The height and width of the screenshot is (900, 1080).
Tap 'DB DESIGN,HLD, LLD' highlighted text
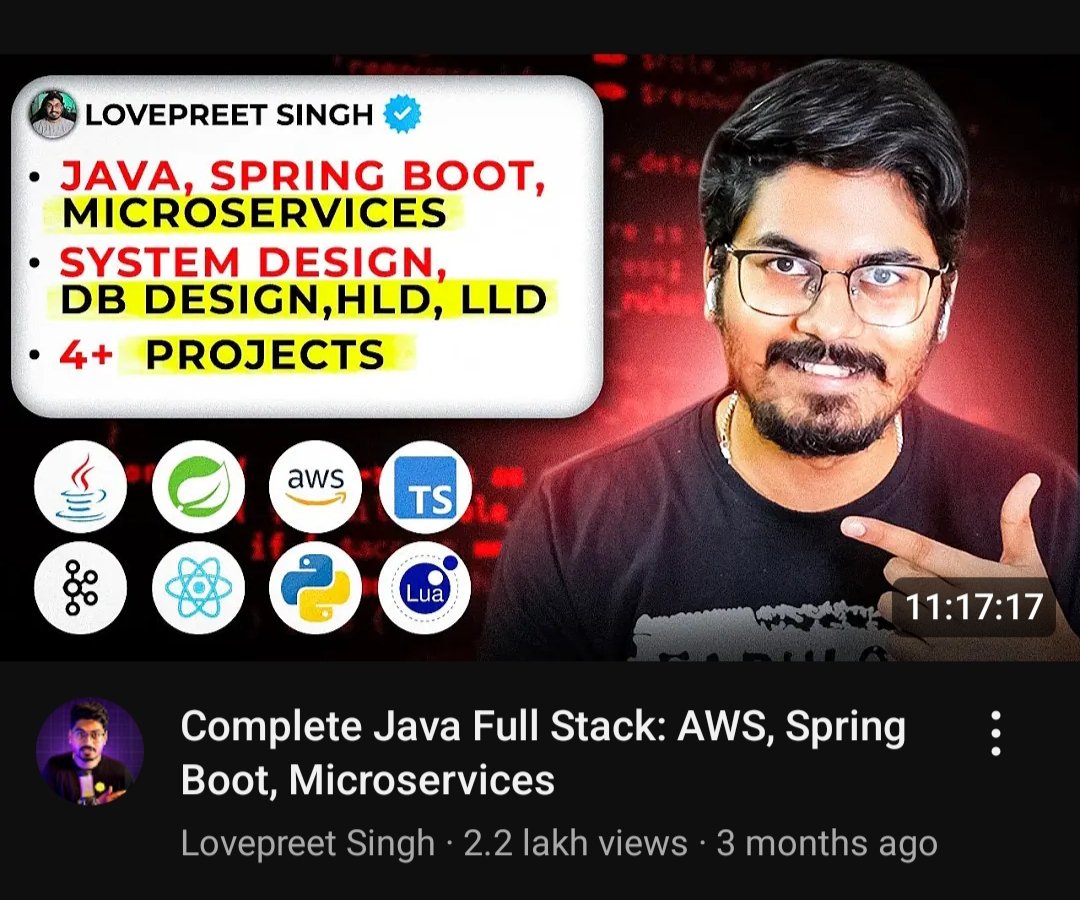(304, 300)
